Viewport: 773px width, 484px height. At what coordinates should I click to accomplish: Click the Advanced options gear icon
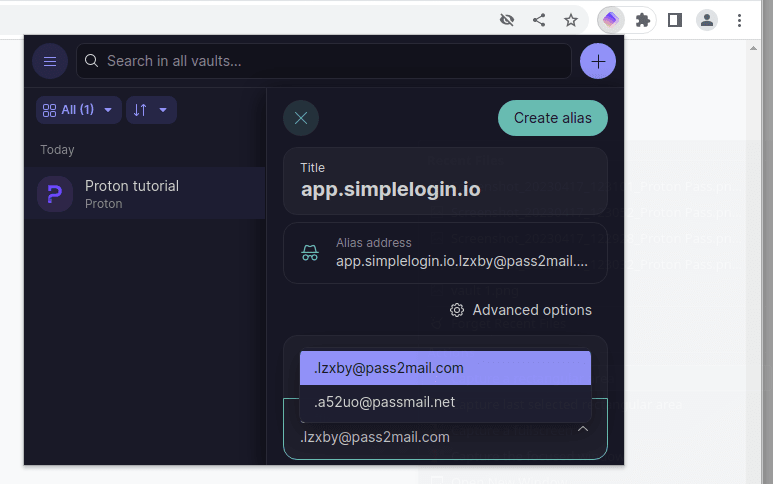click(457, 310)
